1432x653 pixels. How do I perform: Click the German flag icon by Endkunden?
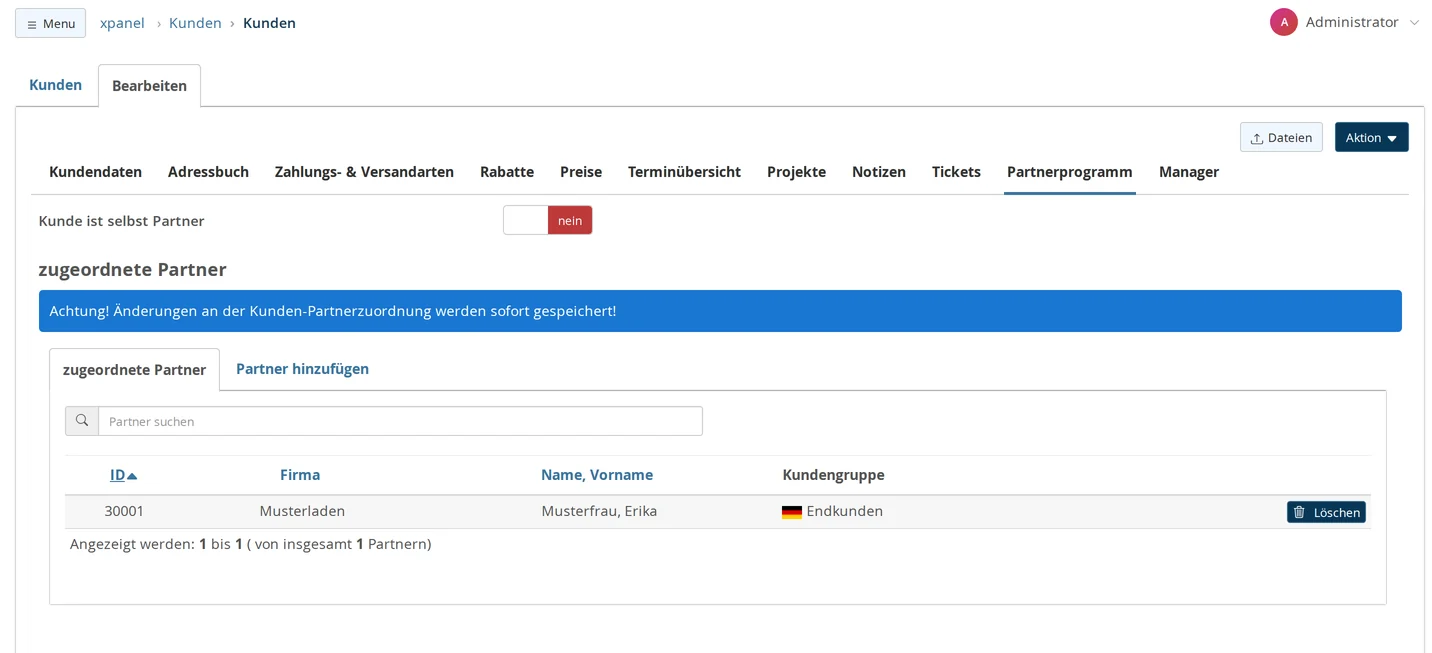coord(792,512)
